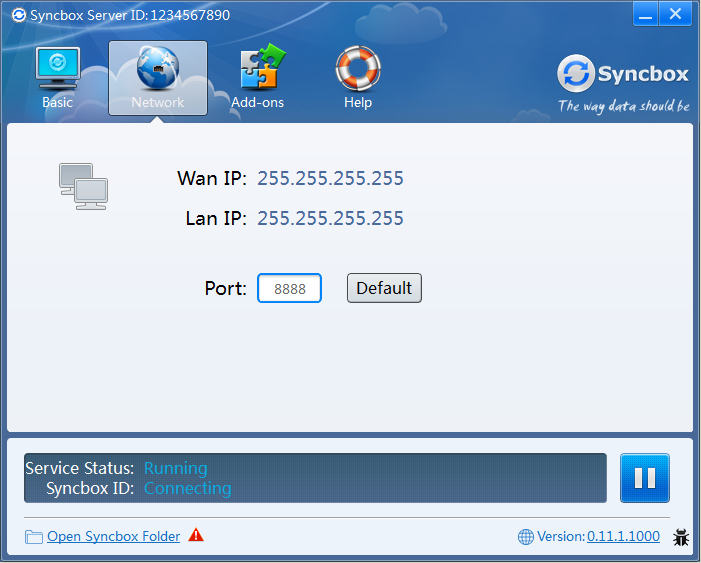701x563 pixels.
Task: Pause the Syncbox service
Action: click(645, 478)
